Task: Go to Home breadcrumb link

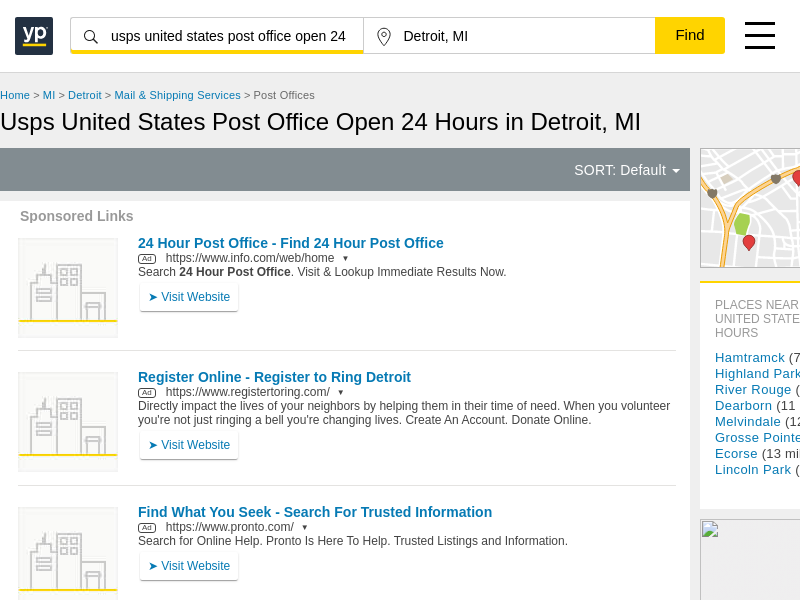Action: click(15, 95)
